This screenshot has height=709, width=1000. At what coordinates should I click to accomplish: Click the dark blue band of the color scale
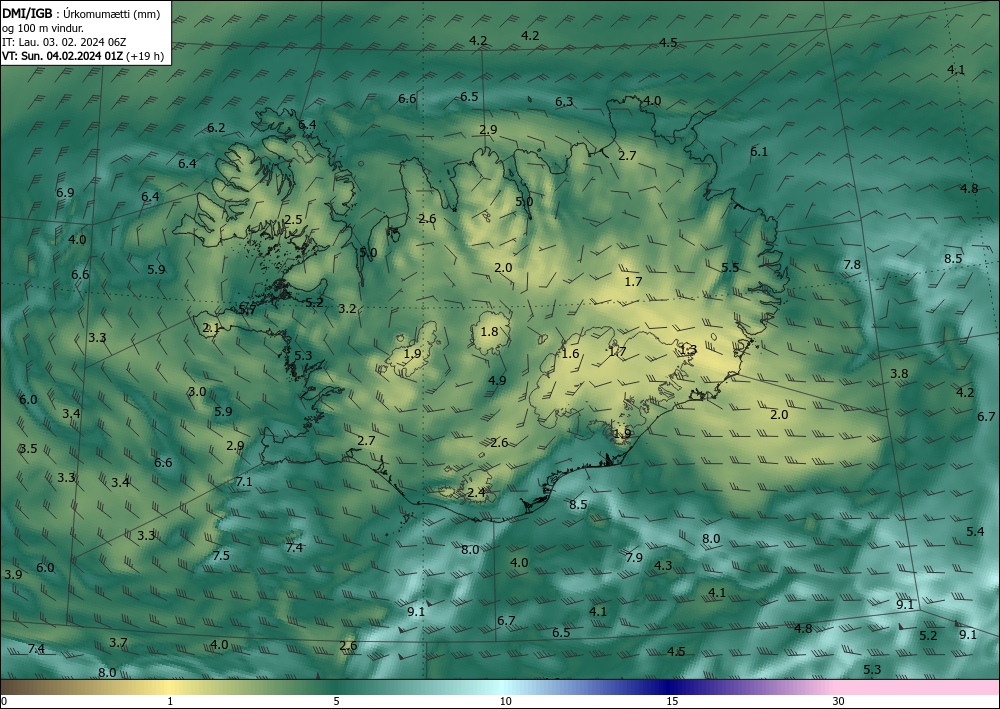coord(670,687)
